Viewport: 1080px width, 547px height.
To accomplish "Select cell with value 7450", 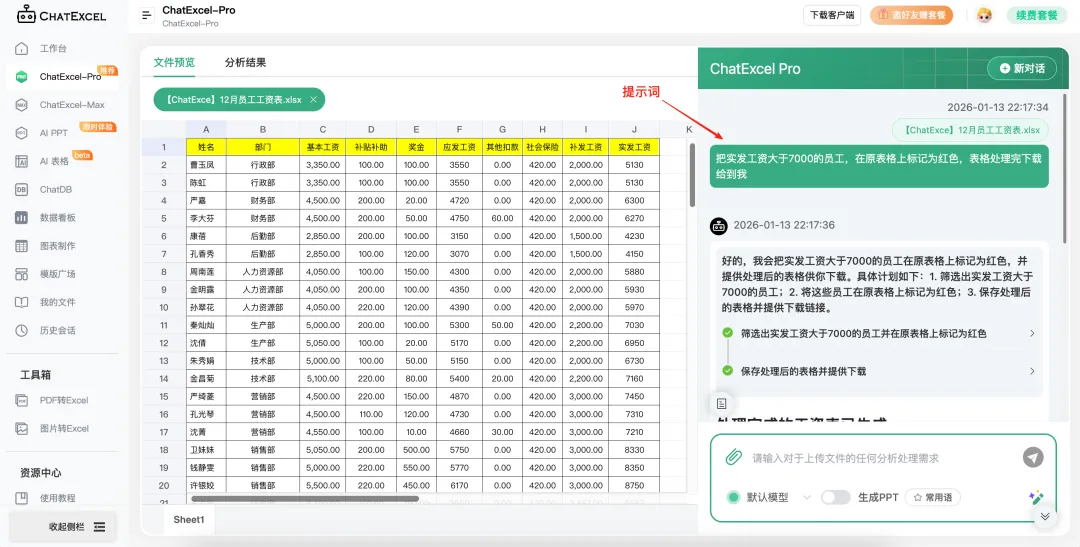I will coord(634,396).
